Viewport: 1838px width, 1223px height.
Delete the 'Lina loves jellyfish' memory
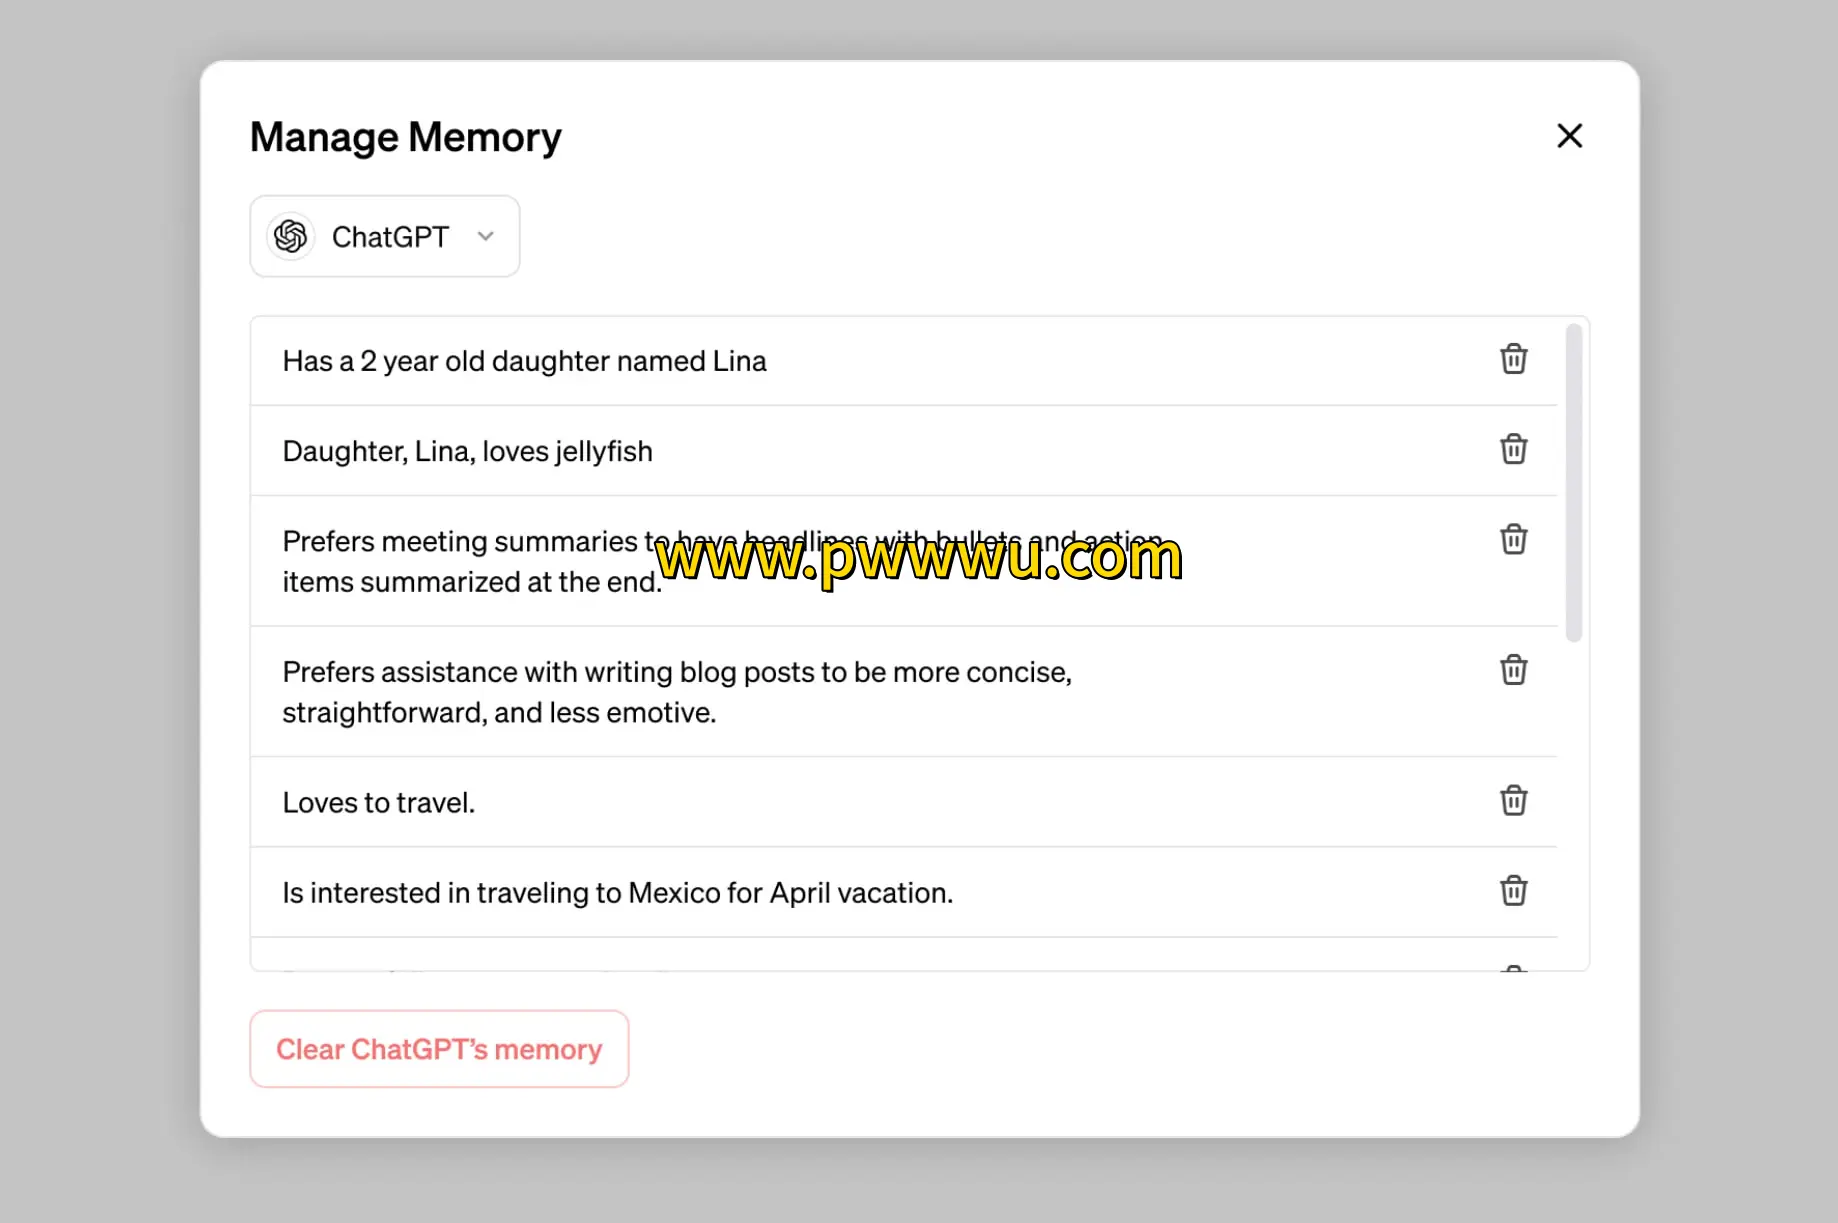tap(1513, 449)
